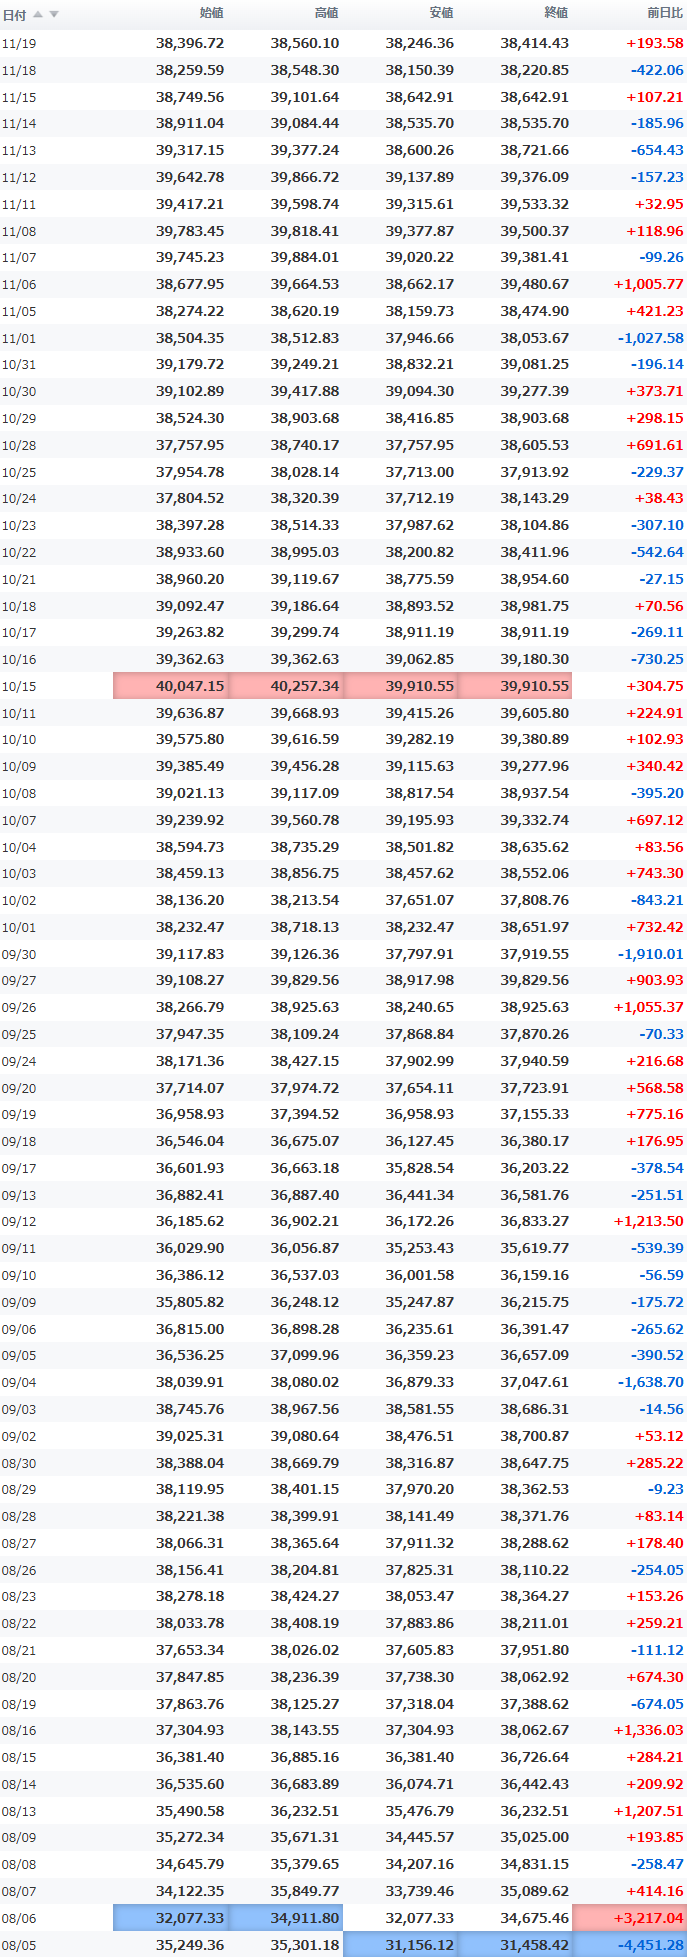Click the -9.23 change on 08/29
The height and width of the screenshot is (1957, 687).
[666, 1489]
